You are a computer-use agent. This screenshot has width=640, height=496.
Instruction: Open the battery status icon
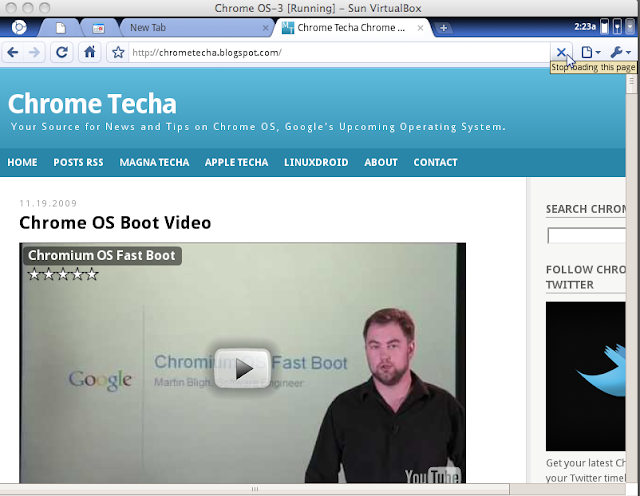tap(604, 27)
